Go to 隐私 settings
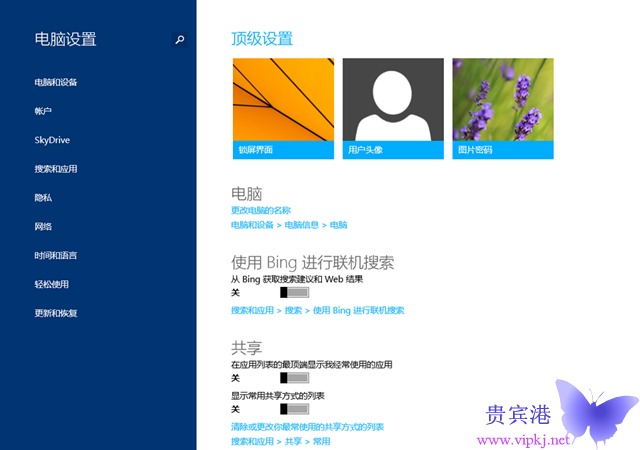The image size is (640, 450). [43, 198]
